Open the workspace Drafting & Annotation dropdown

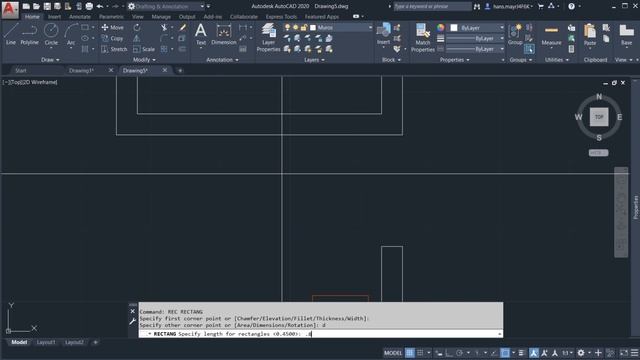[165, 6]
